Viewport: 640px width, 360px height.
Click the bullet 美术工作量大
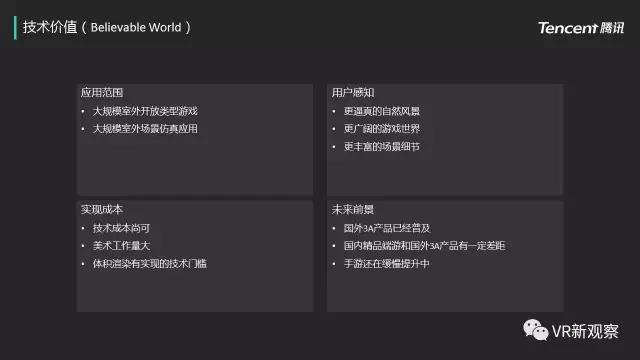121,246
